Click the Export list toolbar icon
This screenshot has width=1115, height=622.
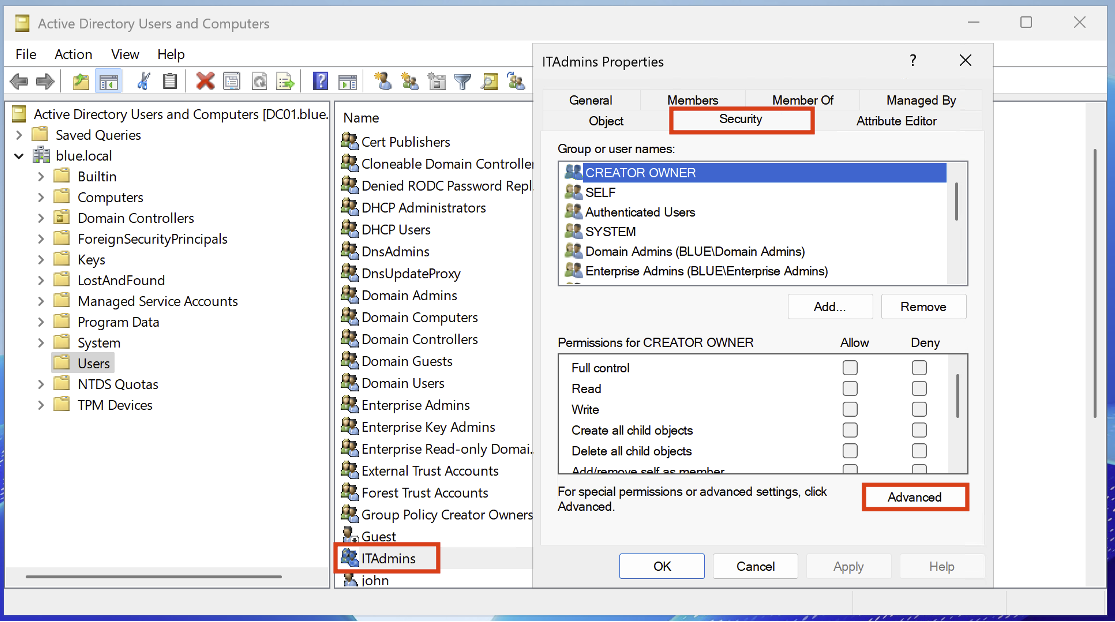285,82
